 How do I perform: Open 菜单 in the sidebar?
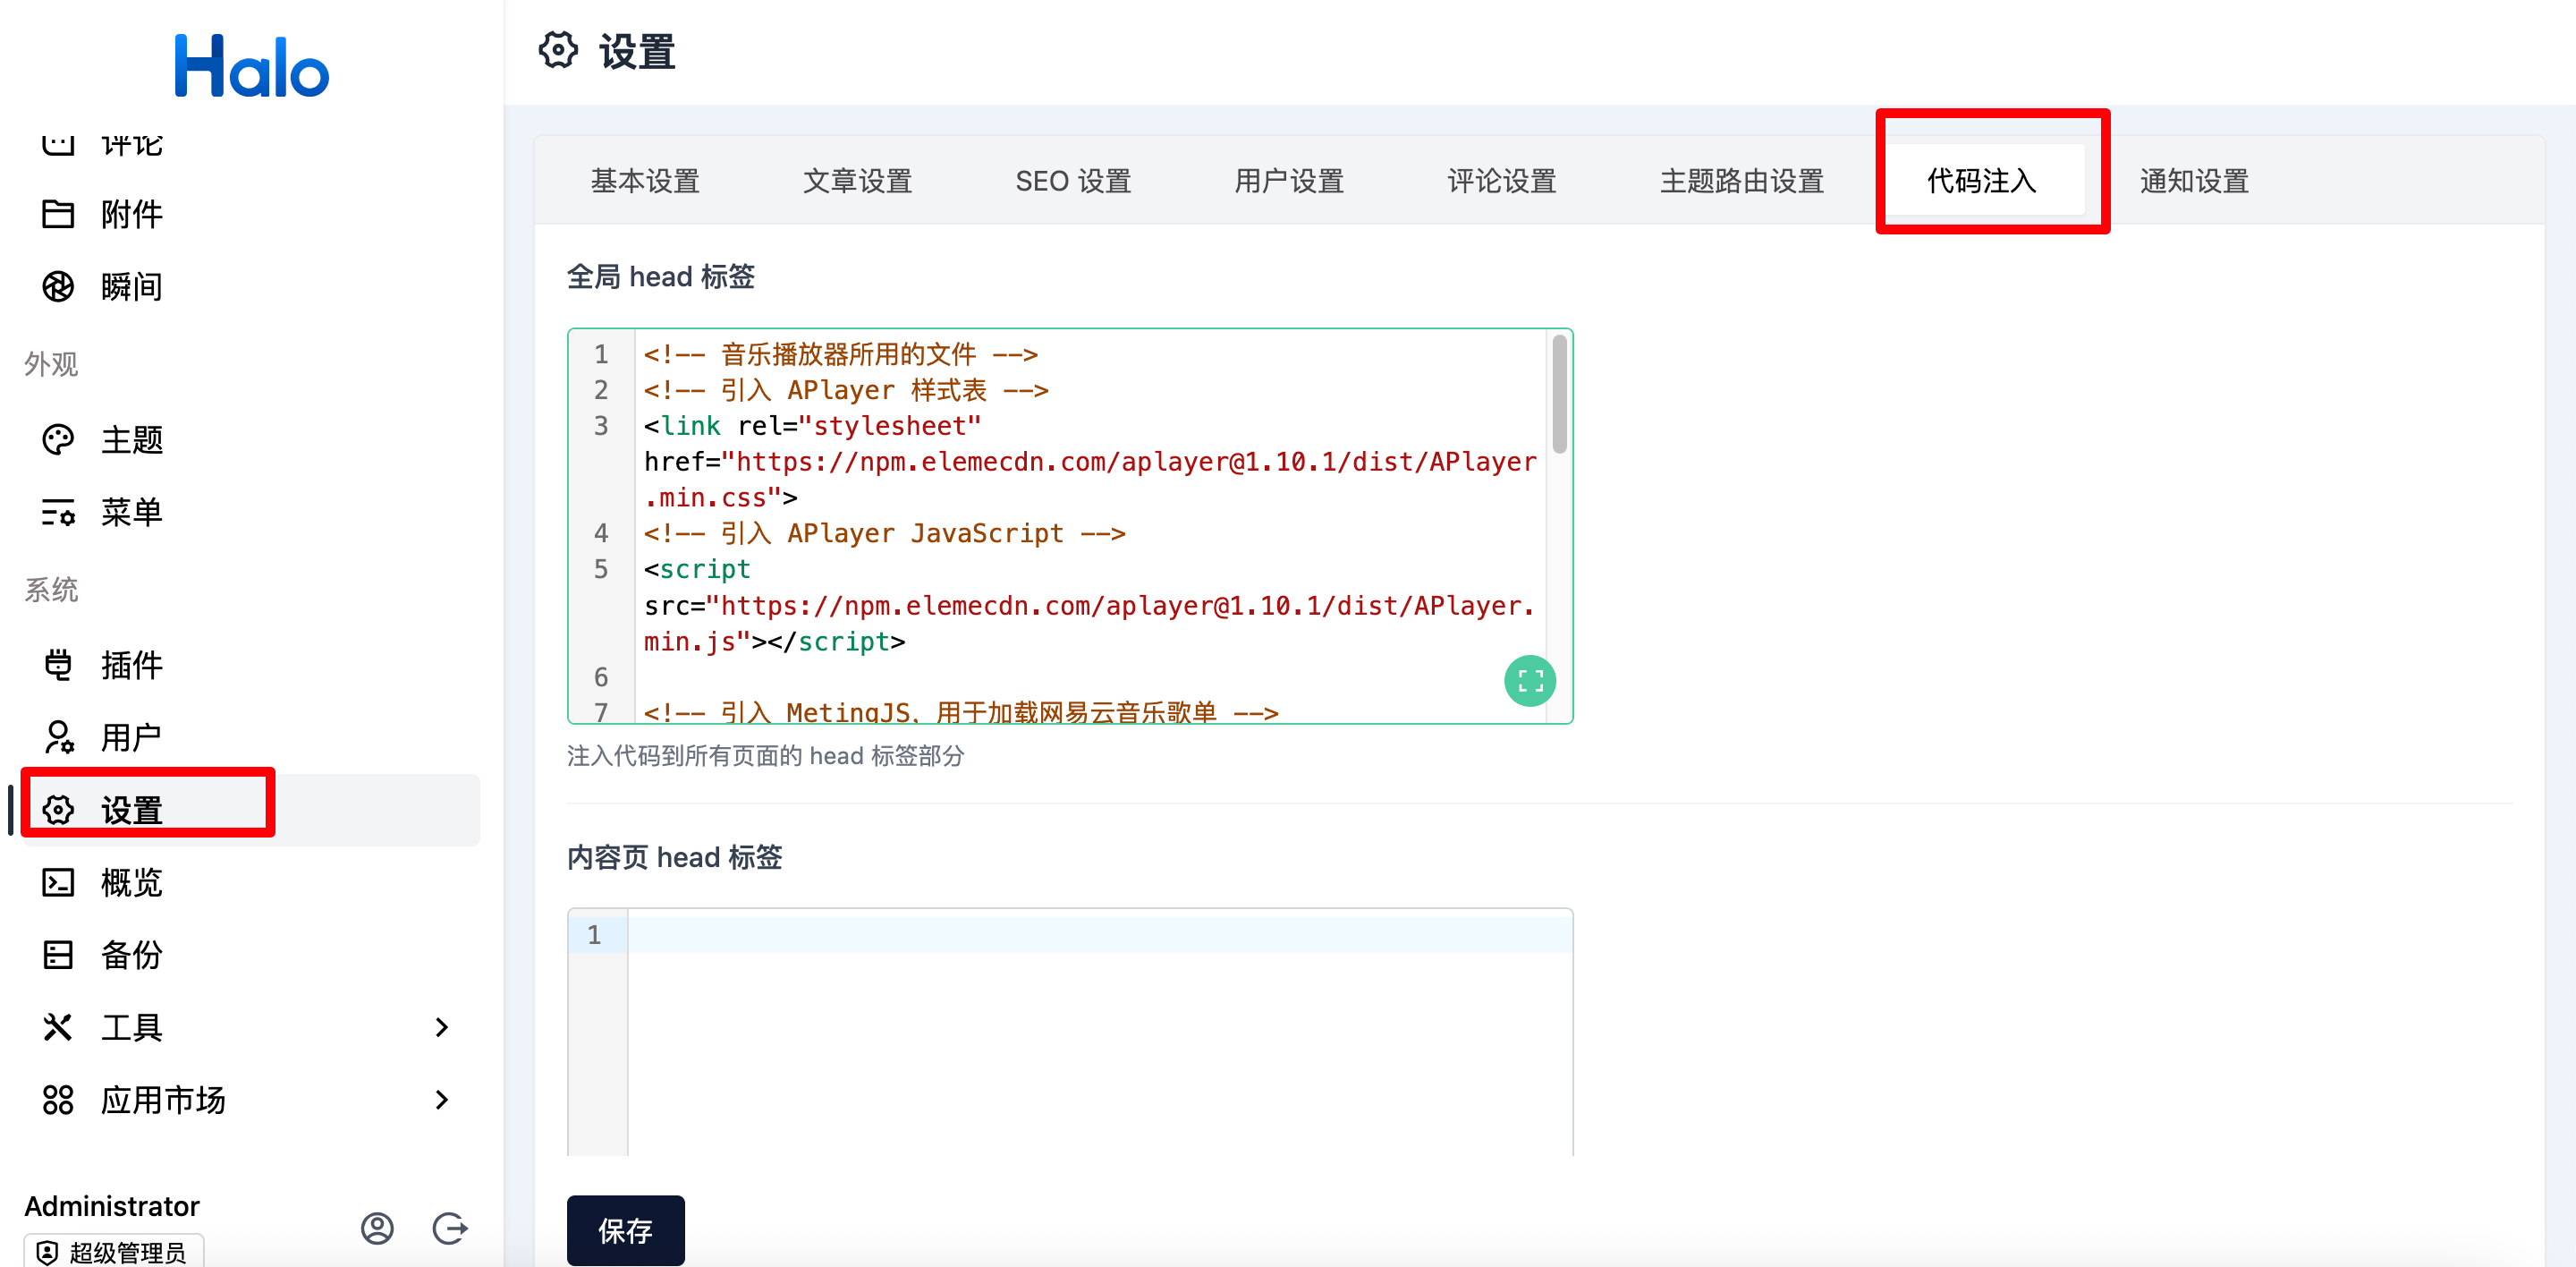pos(130,512)
